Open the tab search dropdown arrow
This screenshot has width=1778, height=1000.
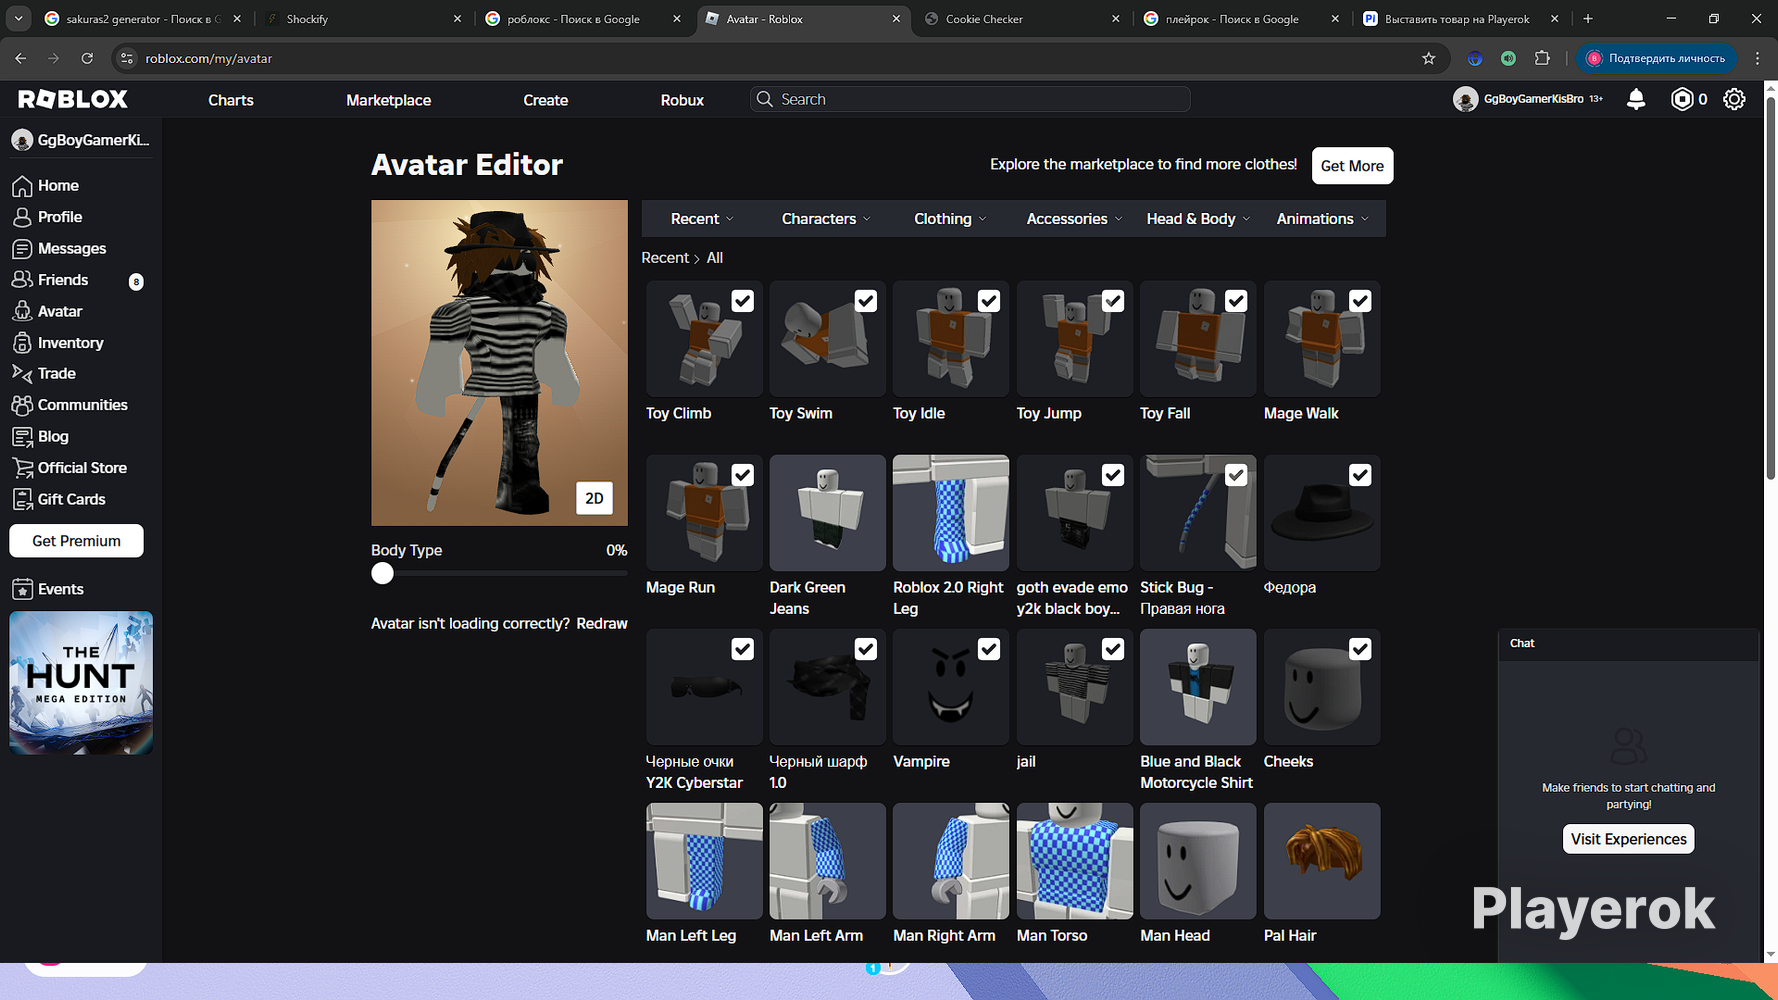[x=19, y=19]
